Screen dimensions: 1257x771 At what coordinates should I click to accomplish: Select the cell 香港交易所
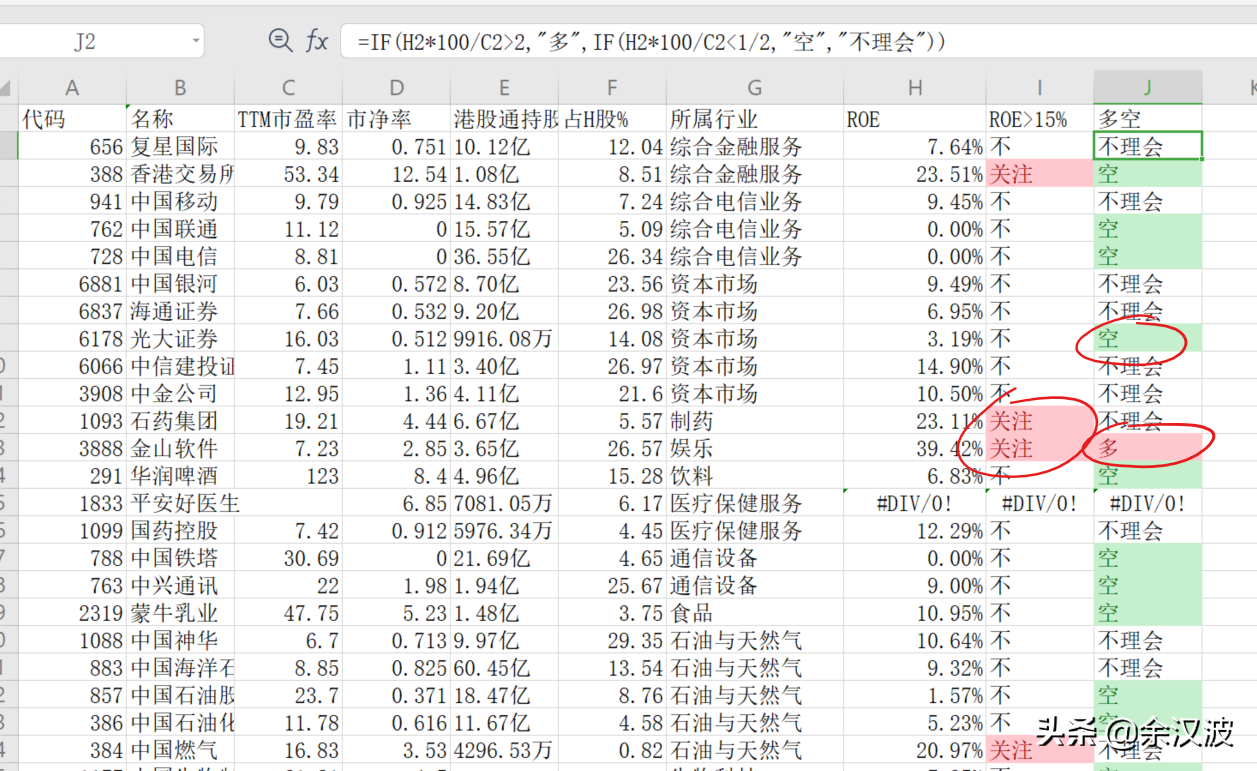(x=181, y=174)
